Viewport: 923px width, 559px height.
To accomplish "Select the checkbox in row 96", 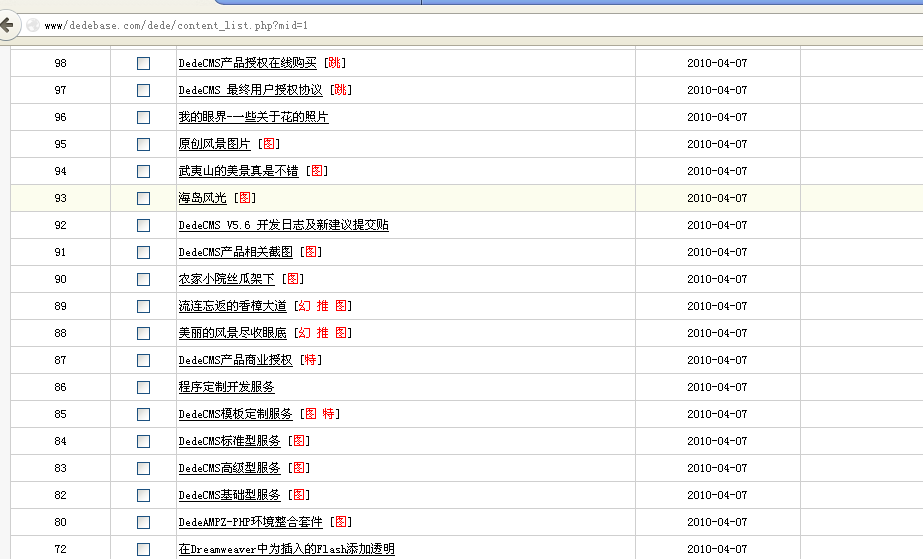I will pyautogui.click(x=144, y=117).
